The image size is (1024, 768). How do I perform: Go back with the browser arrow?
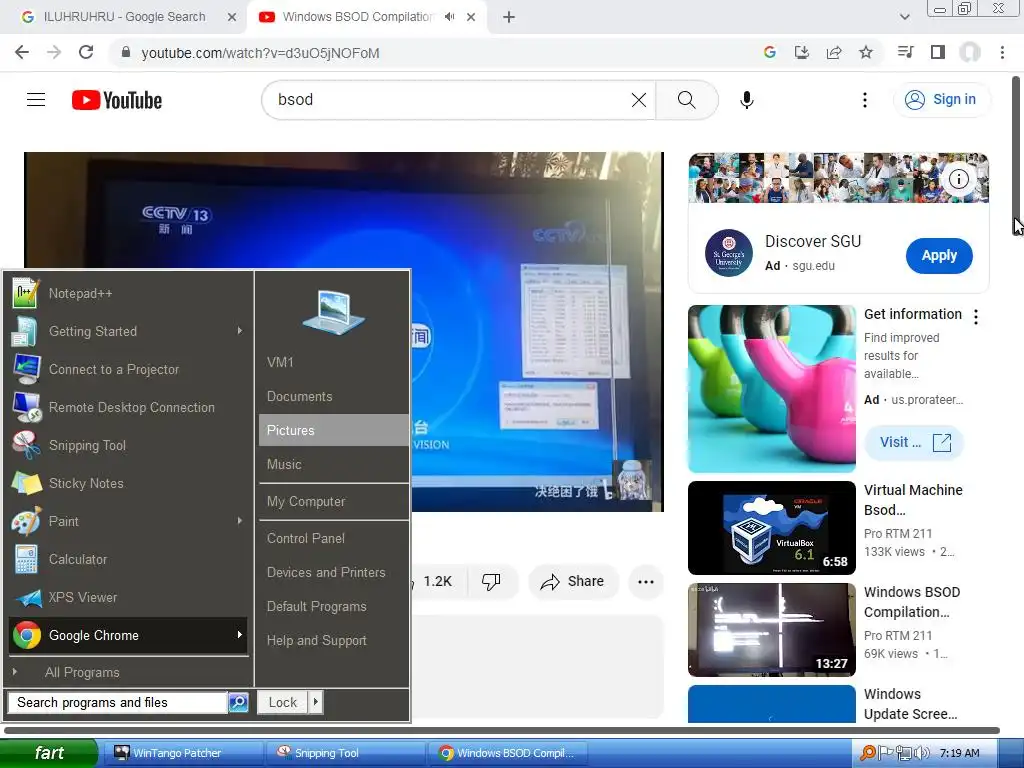22,52
